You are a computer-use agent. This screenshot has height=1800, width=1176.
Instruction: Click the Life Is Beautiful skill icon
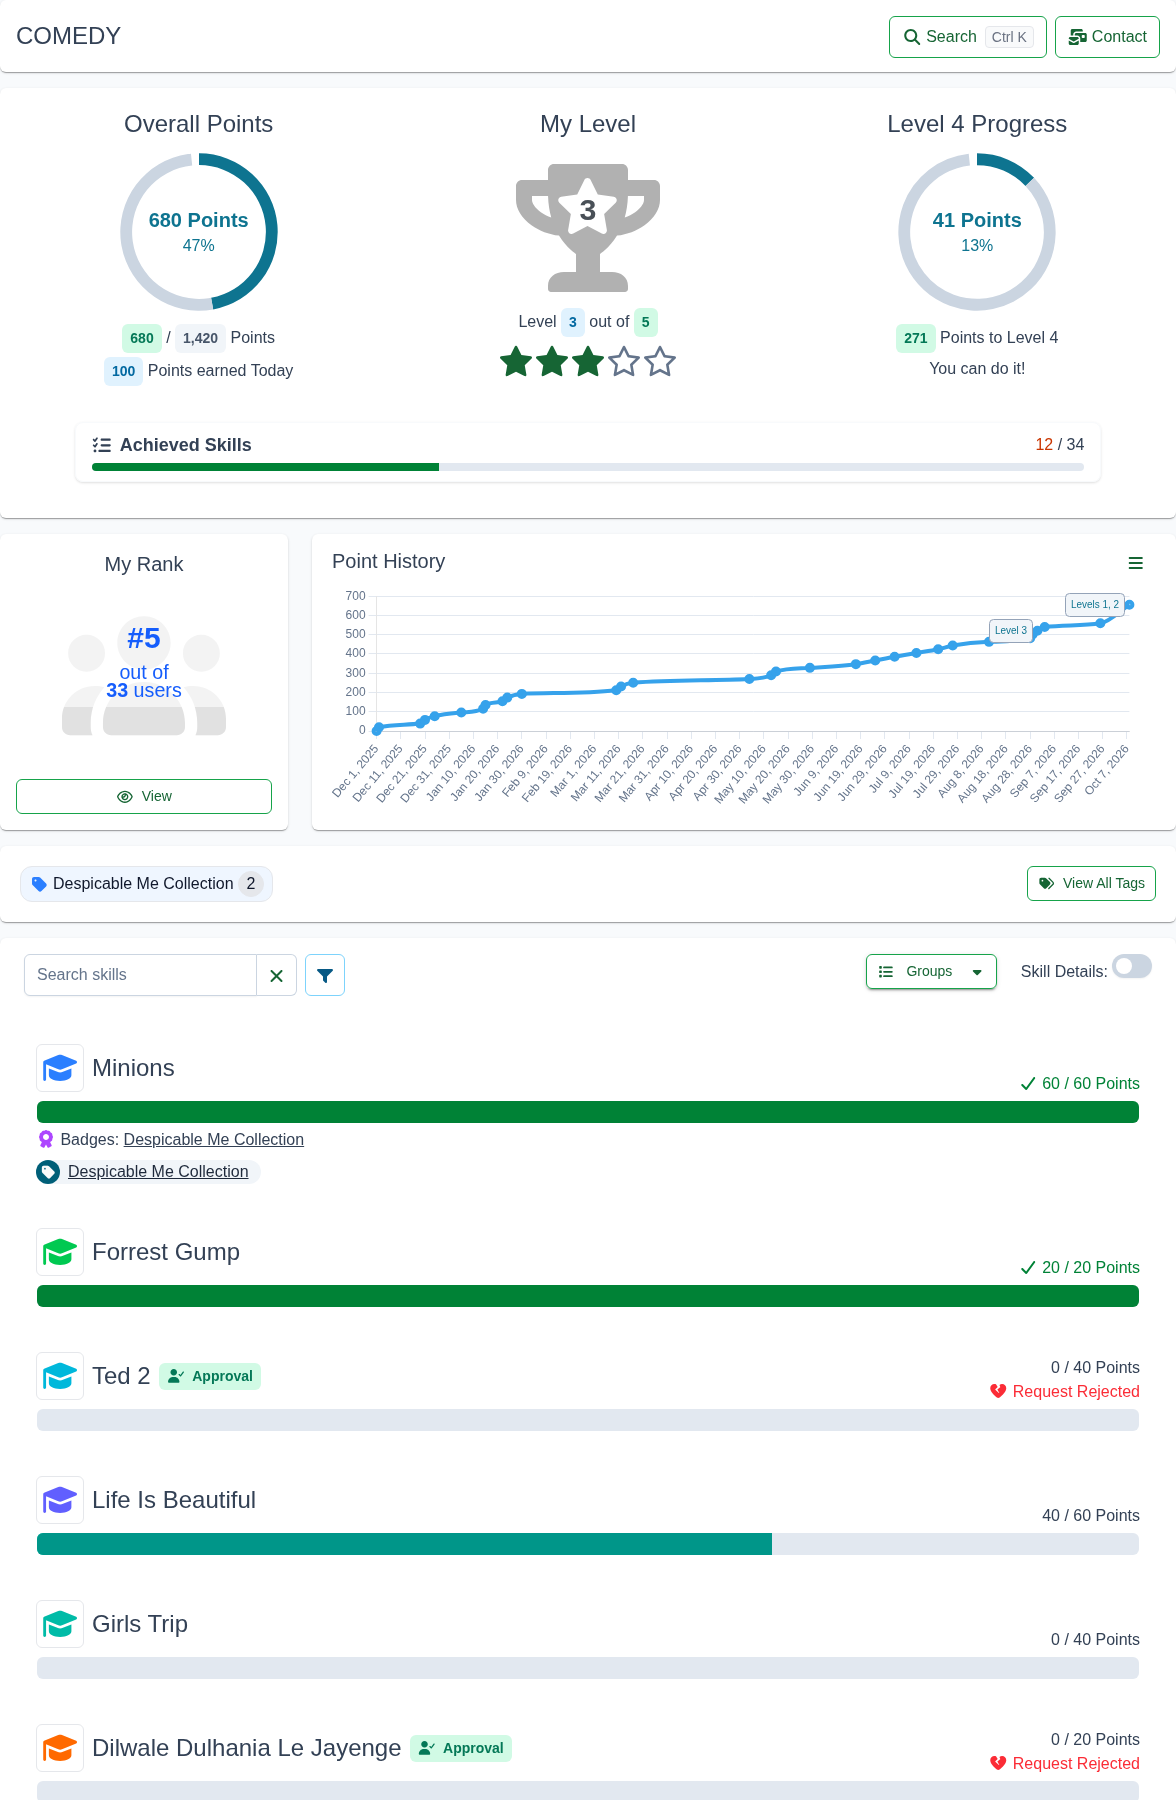pyautogui.click(x=60, y=1500)
